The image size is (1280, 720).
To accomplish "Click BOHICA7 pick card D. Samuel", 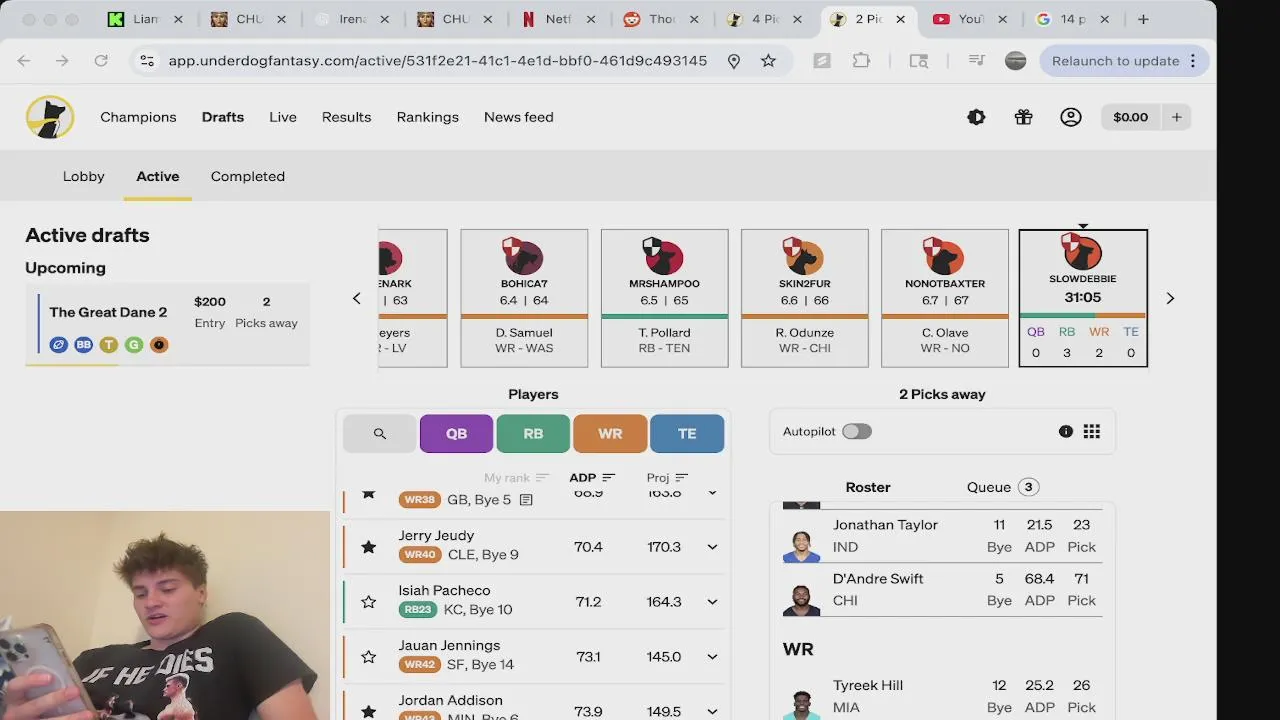I will (524, 298).
